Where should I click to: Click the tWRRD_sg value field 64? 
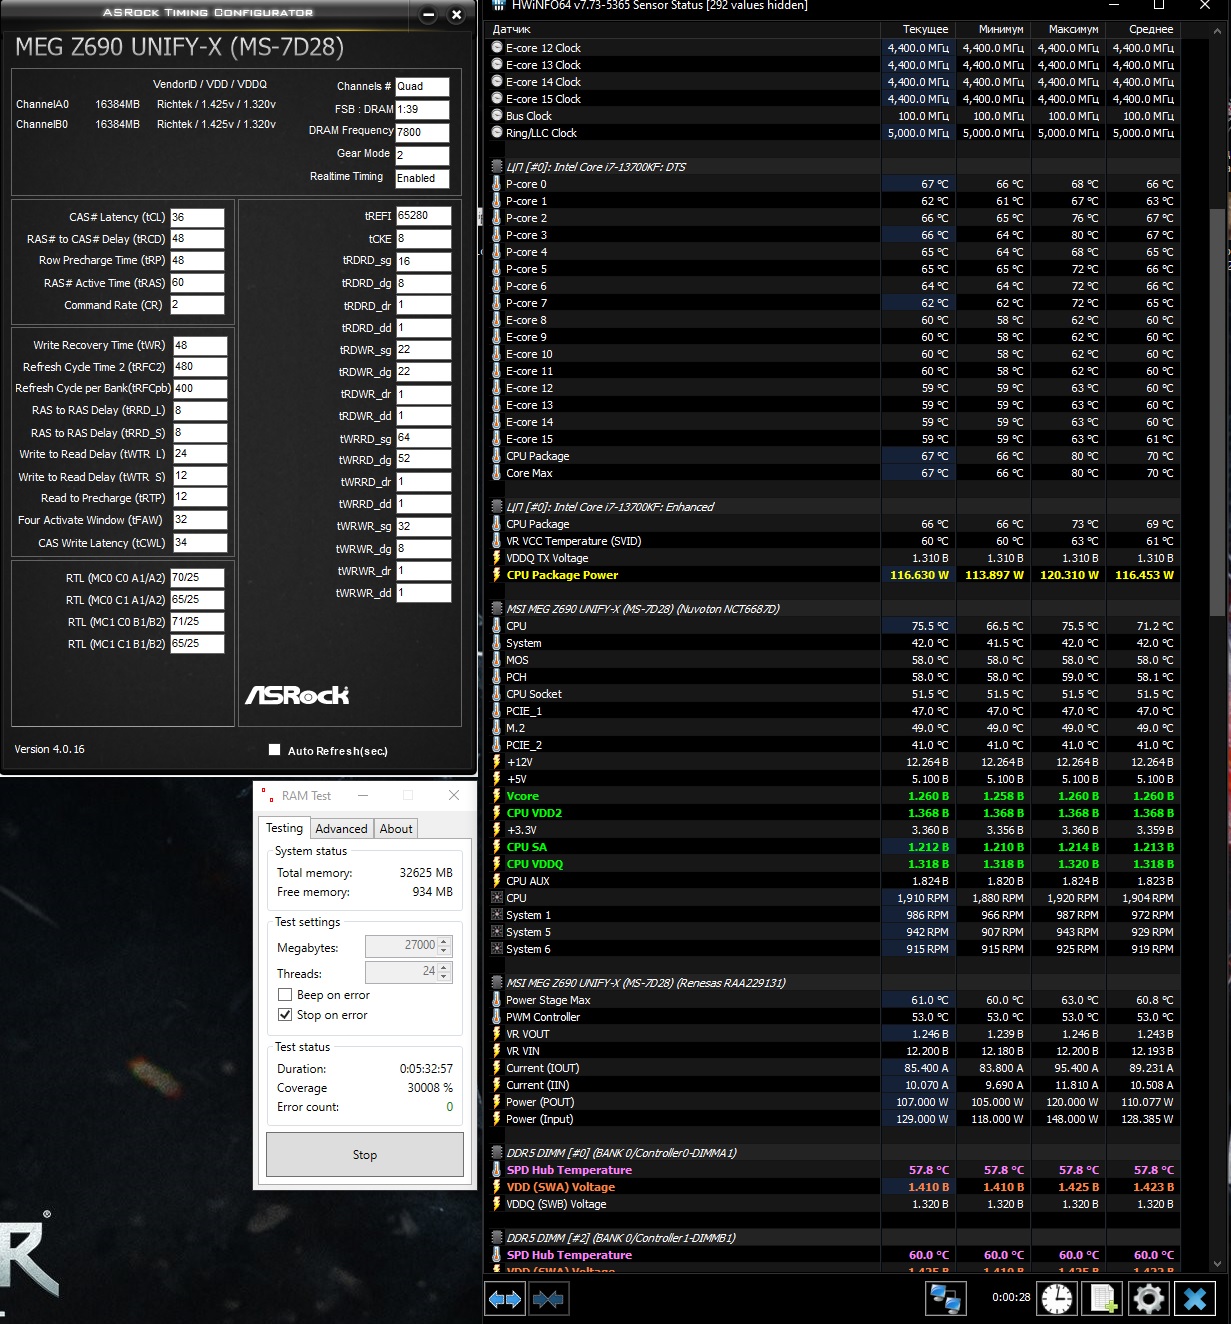point(423,438)
